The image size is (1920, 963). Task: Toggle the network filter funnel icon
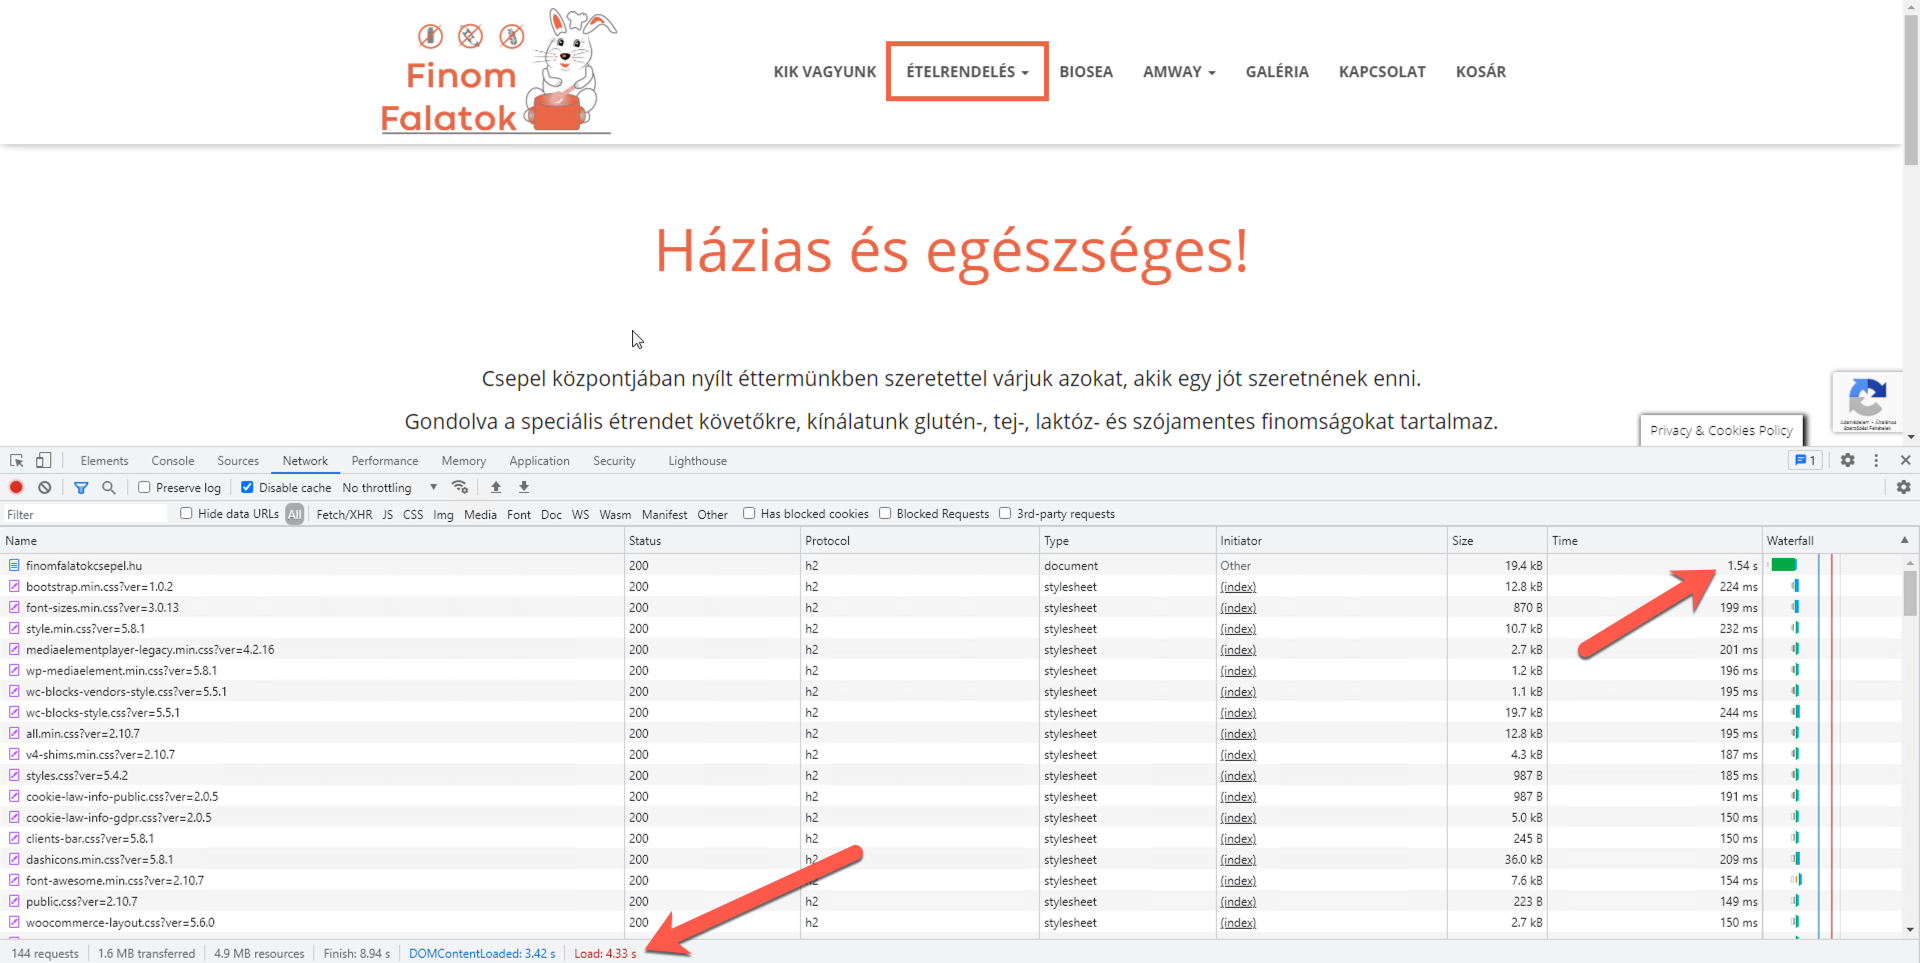tap(81, 488)
